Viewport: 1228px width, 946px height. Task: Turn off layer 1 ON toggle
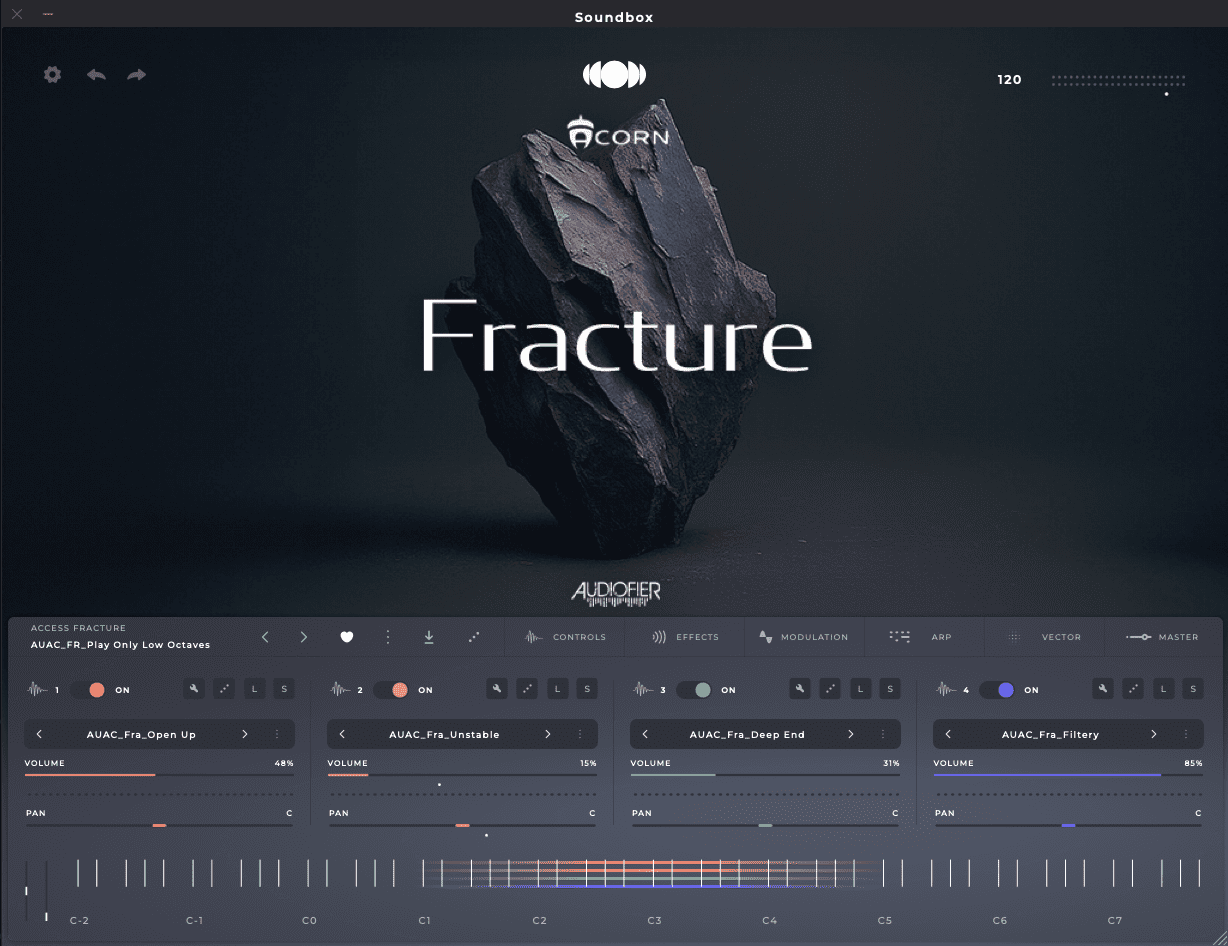click(x=89, y=690)
